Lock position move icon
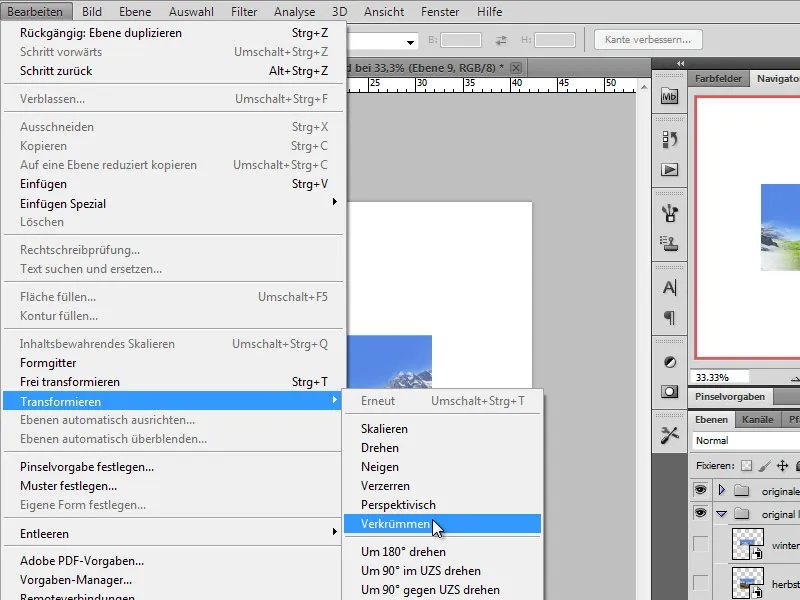Viewport: 800px width, 600px height. [x=782, y=465]
